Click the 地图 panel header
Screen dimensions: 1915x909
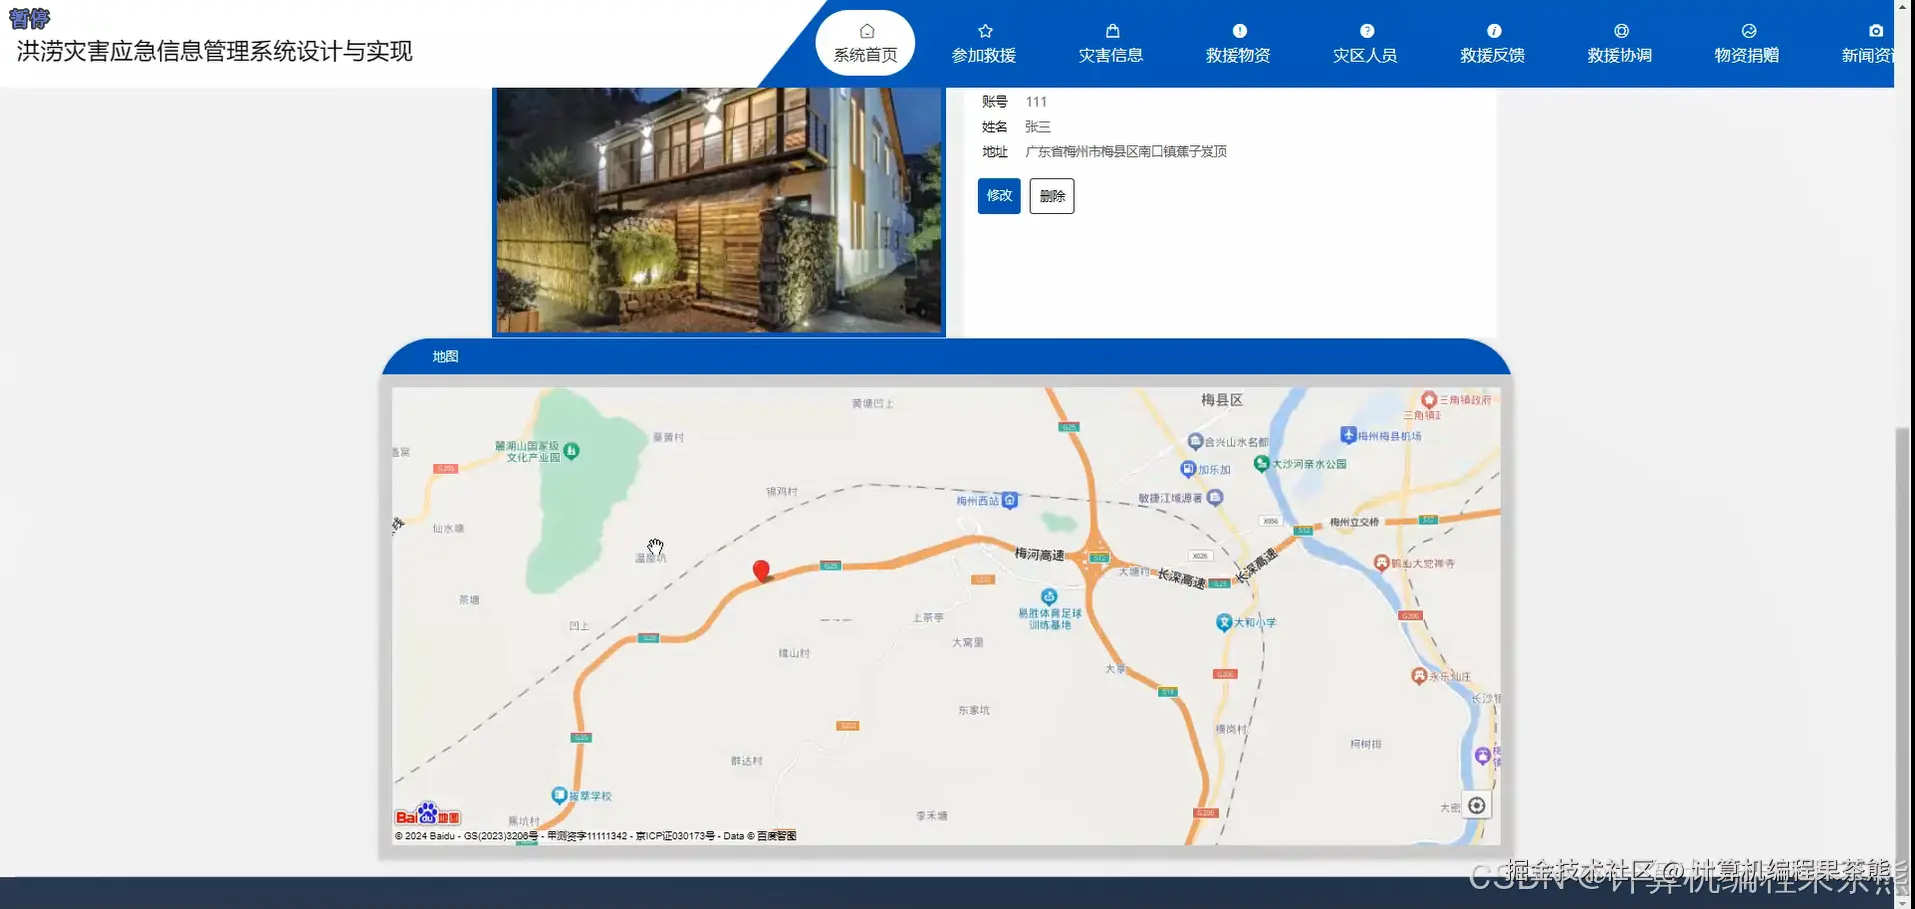pyautogui.click(x=946, y=357)
